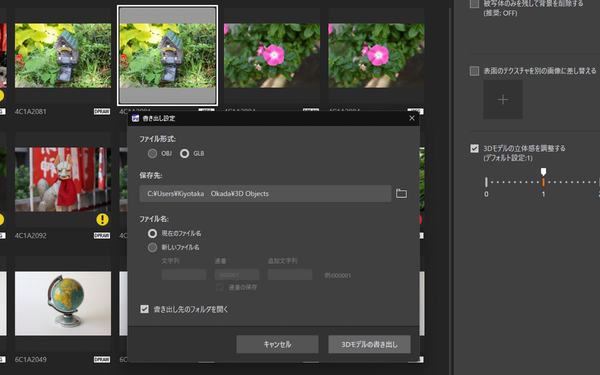Click the DPRAW badge under 4C1A2081

point(102,111)
